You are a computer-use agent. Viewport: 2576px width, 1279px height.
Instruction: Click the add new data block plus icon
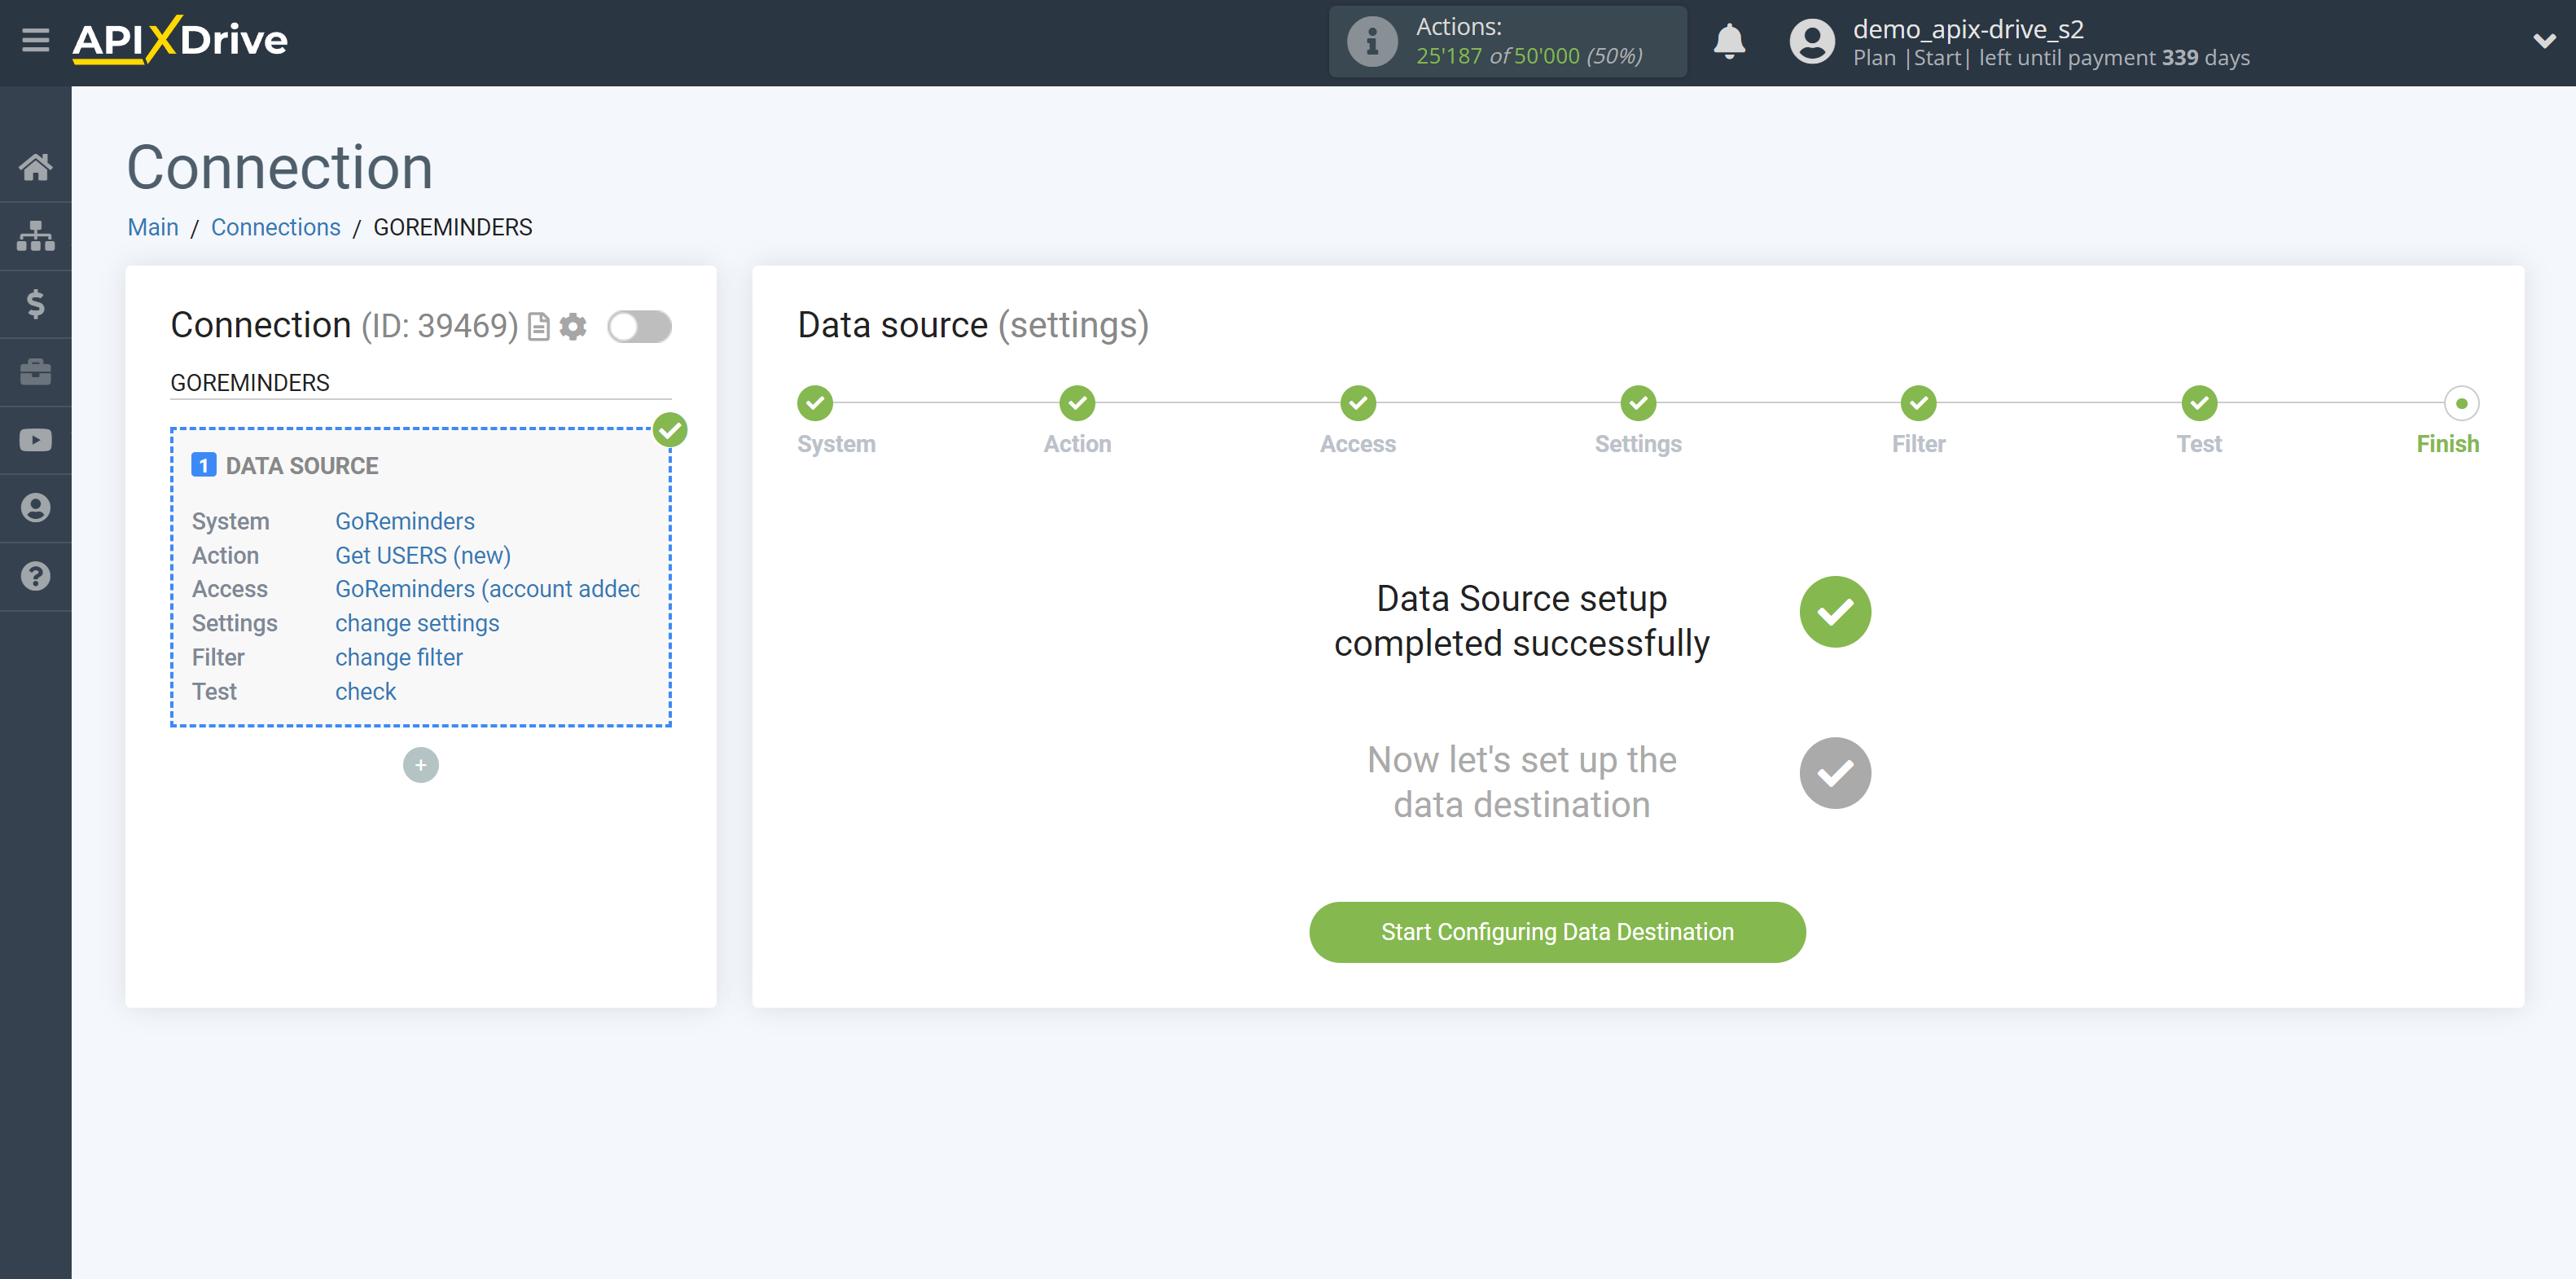pos(420,764)
